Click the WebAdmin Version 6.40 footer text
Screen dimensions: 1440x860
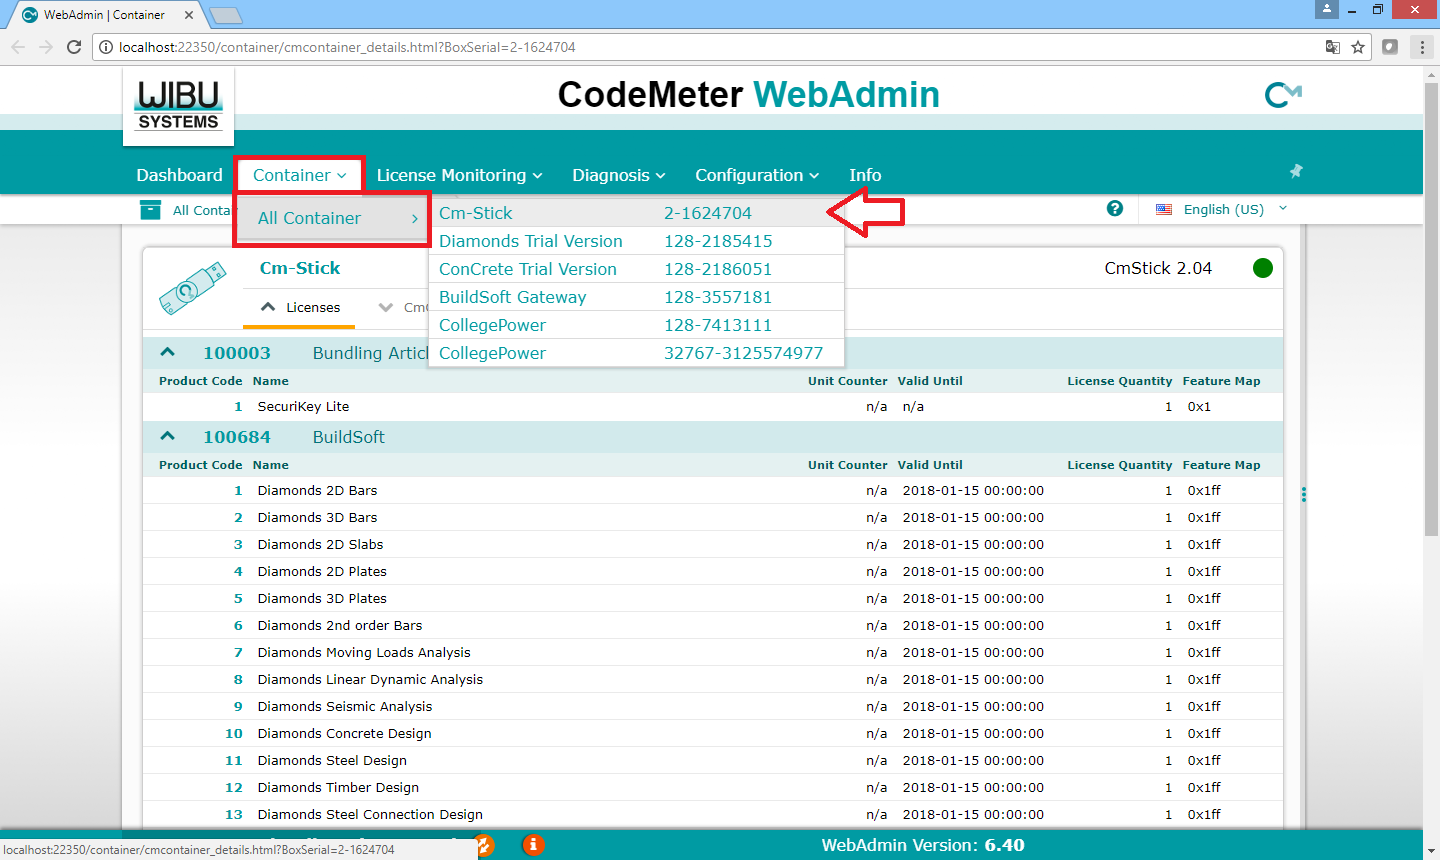(923, 845)
